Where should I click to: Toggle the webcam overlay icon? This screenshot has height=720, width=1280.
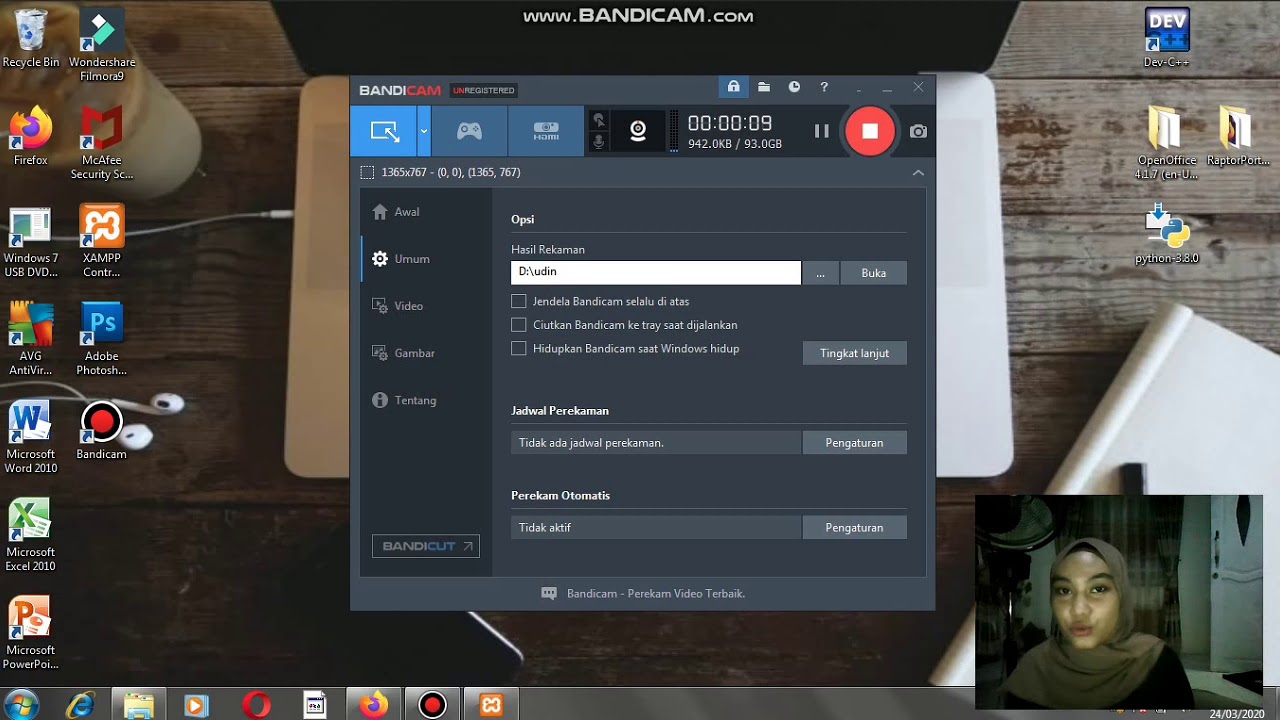click(x=638, y=131)
